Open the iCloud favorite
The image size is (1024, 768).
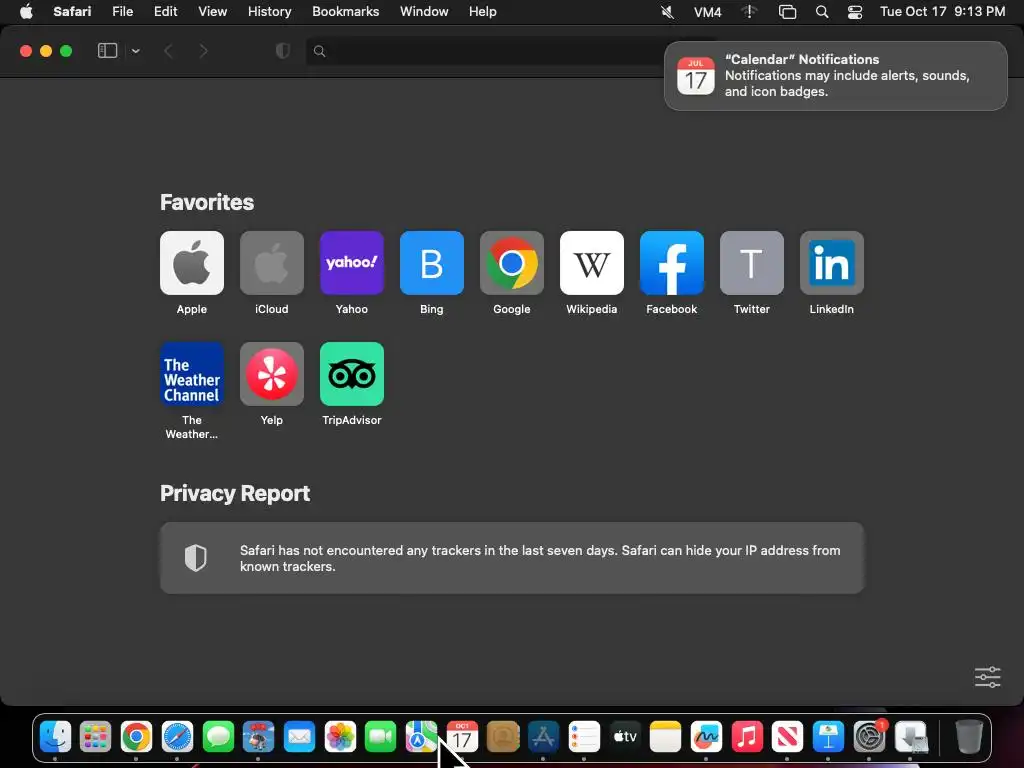pyautogui.click(x=272, y=263)
